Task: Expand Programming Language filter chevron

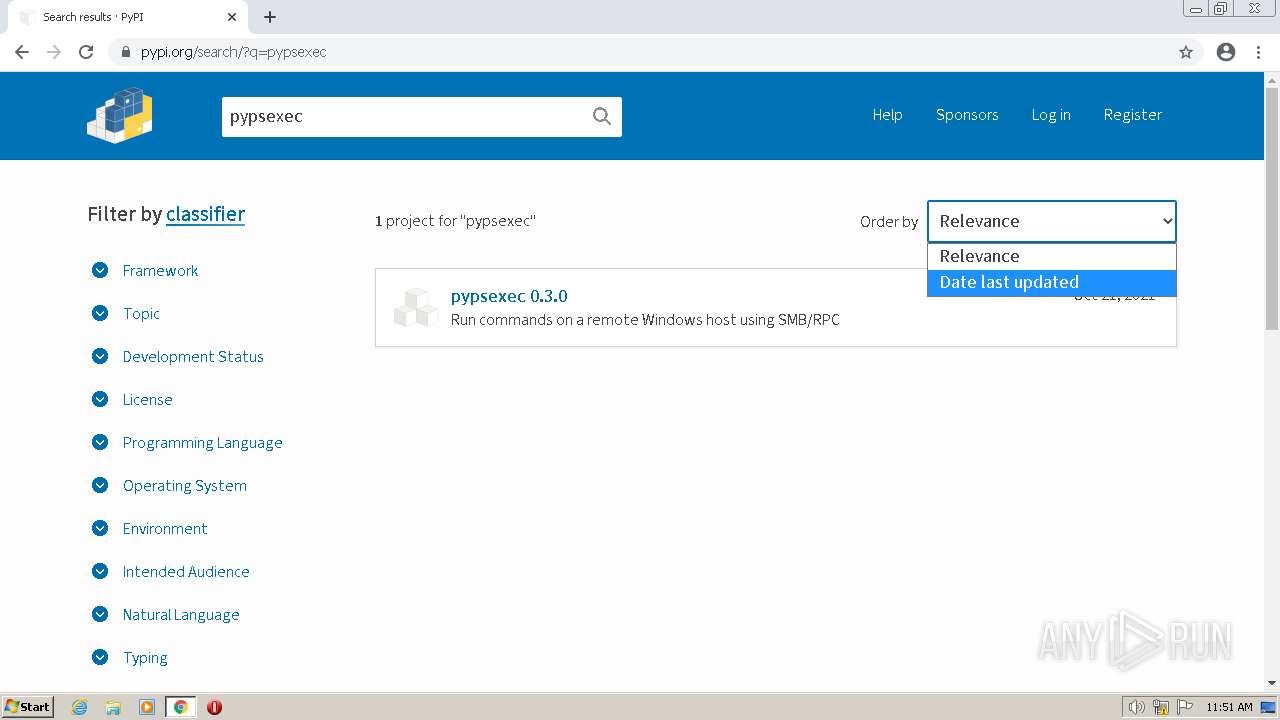Action: pyautogui.click(x=100, y=442)
